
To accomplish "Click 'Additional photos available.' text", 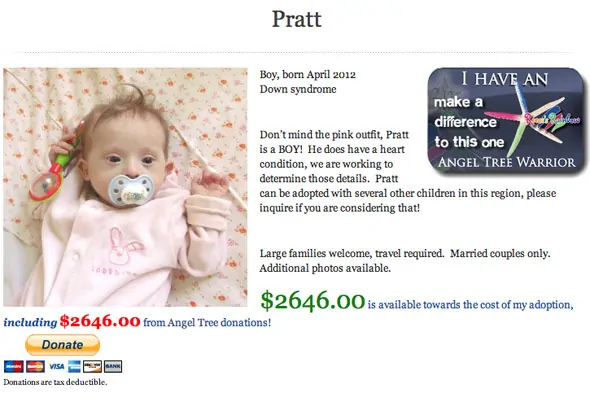I will click(x=325, y=268).
